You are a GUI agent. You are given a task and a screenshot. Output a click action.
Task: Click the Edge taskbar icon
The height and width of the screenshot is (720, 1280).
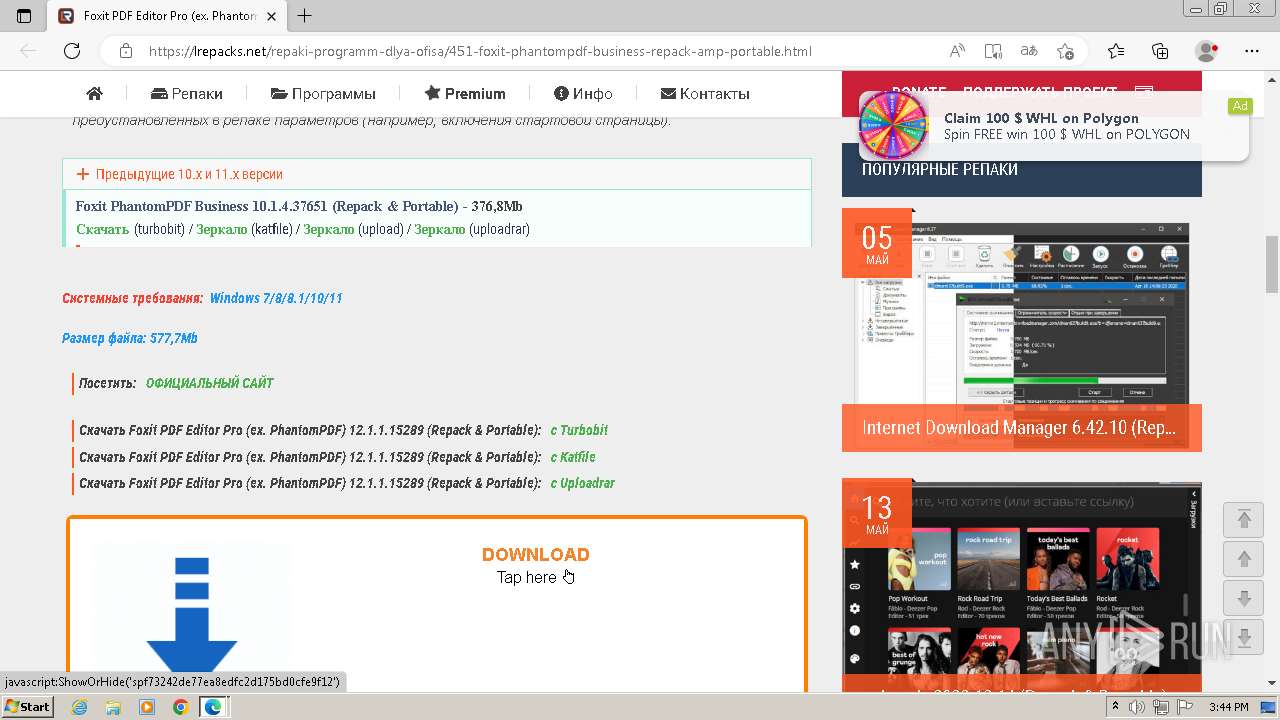(x=214, y=707)
